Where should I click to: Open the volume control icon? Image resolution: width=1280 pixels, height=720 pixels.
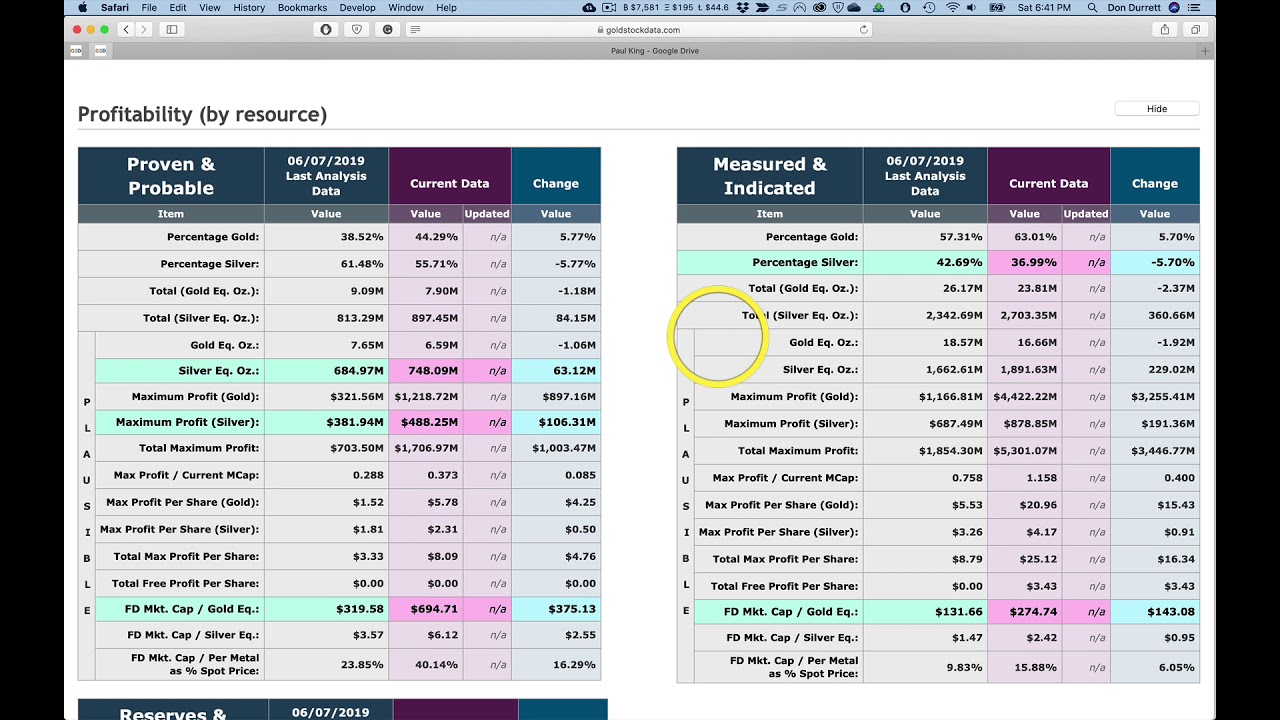pos(972,7)
